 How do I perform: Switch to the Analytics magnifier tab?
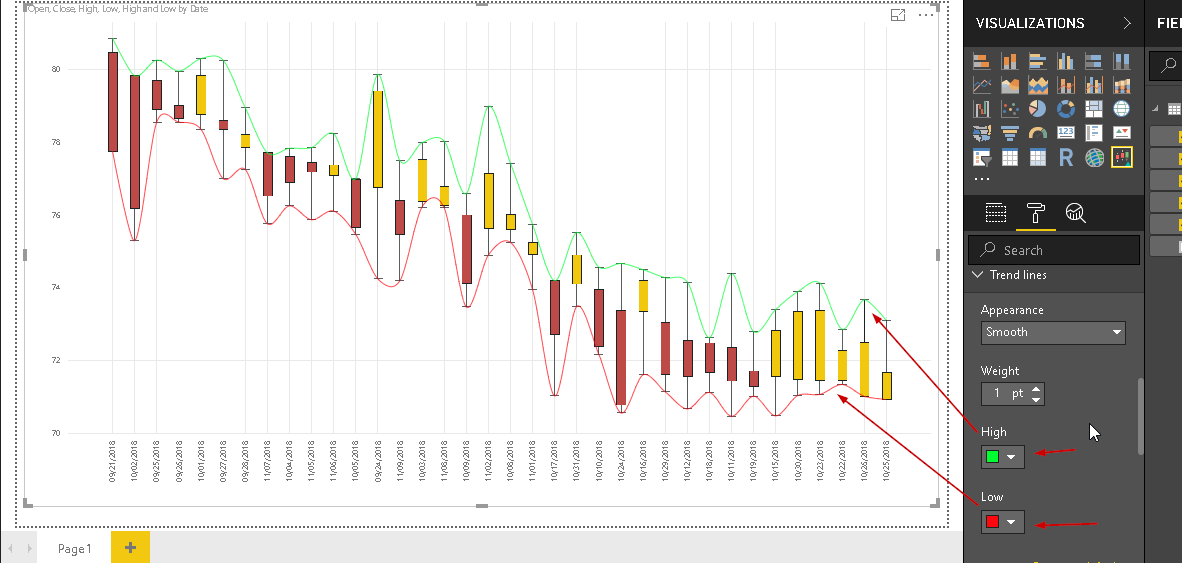click(x=1076, y=213)
